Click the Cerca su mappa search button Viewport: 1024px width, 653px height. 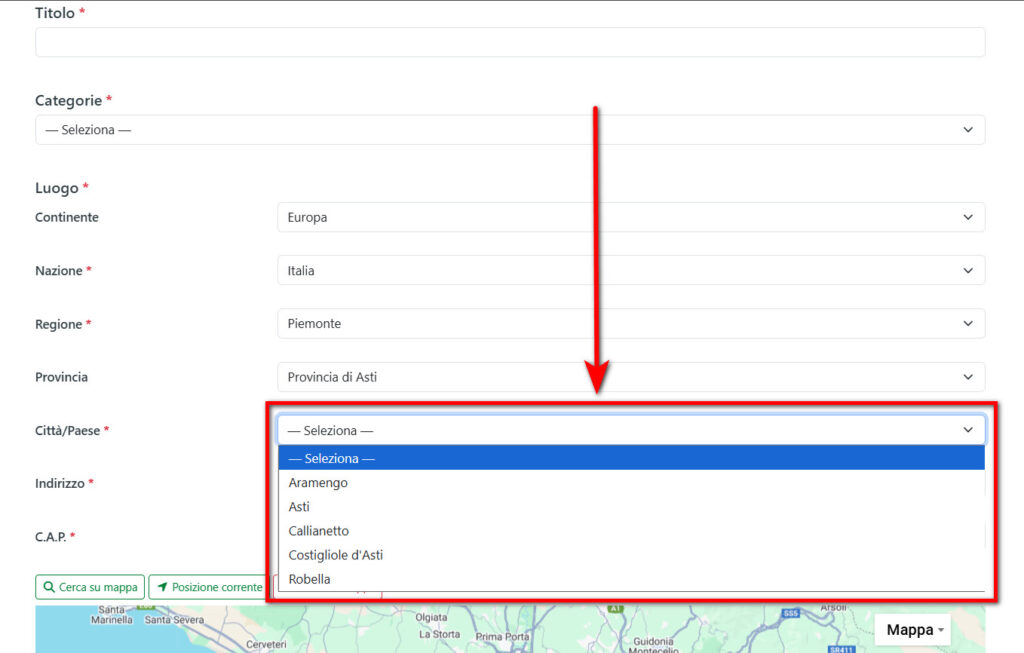pyautogui.click(x=90, y=587)
